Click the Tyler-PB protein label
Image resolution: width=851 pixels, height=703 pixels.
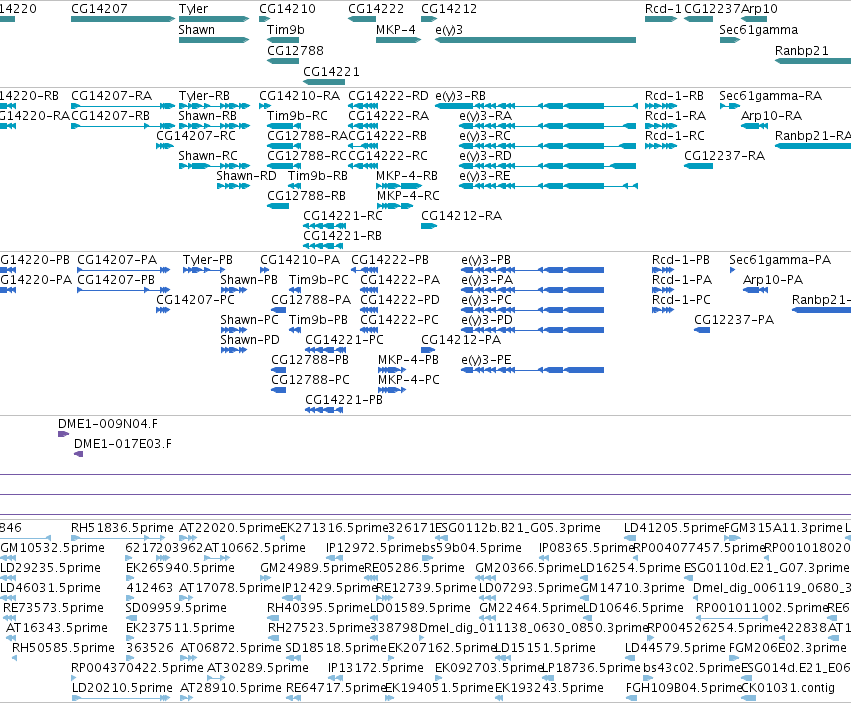coord(208,260)
